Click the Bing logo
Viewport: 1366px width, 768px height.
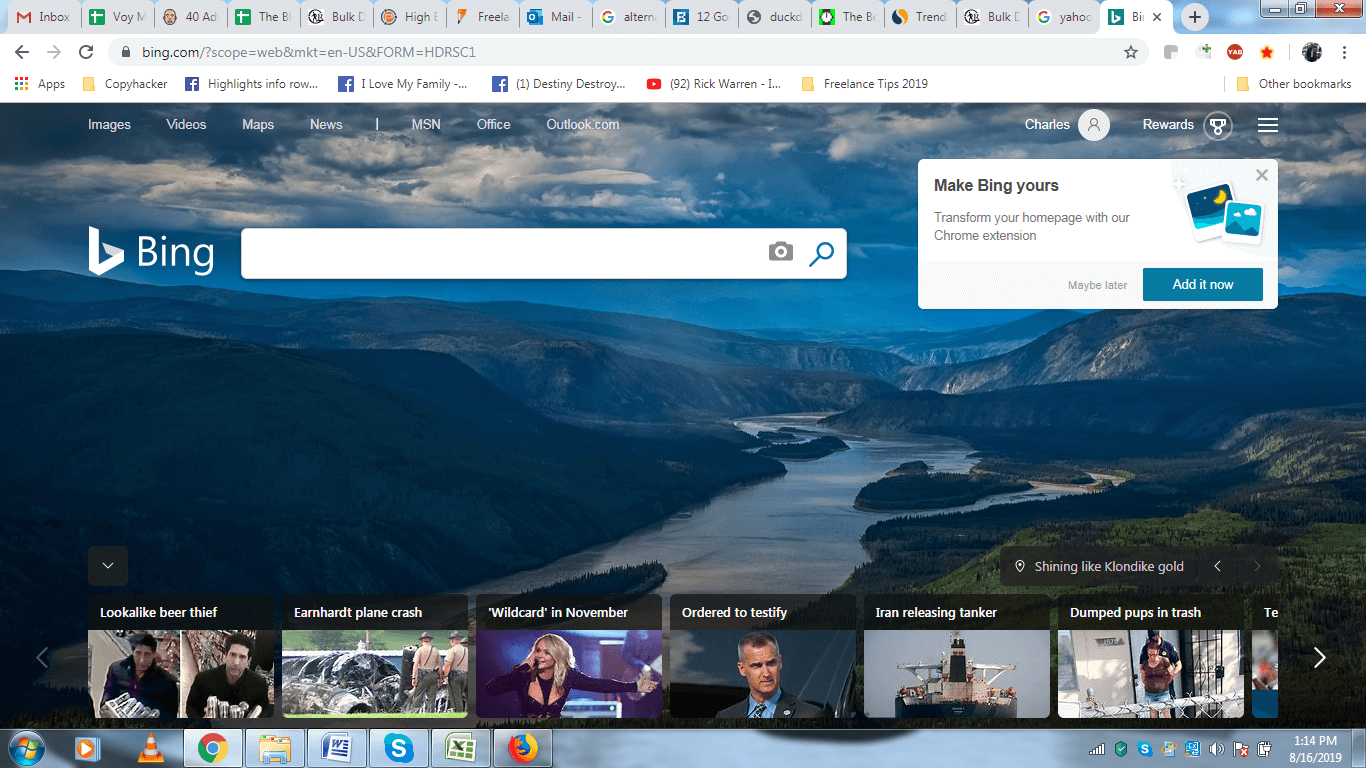[x=151, y=251]
